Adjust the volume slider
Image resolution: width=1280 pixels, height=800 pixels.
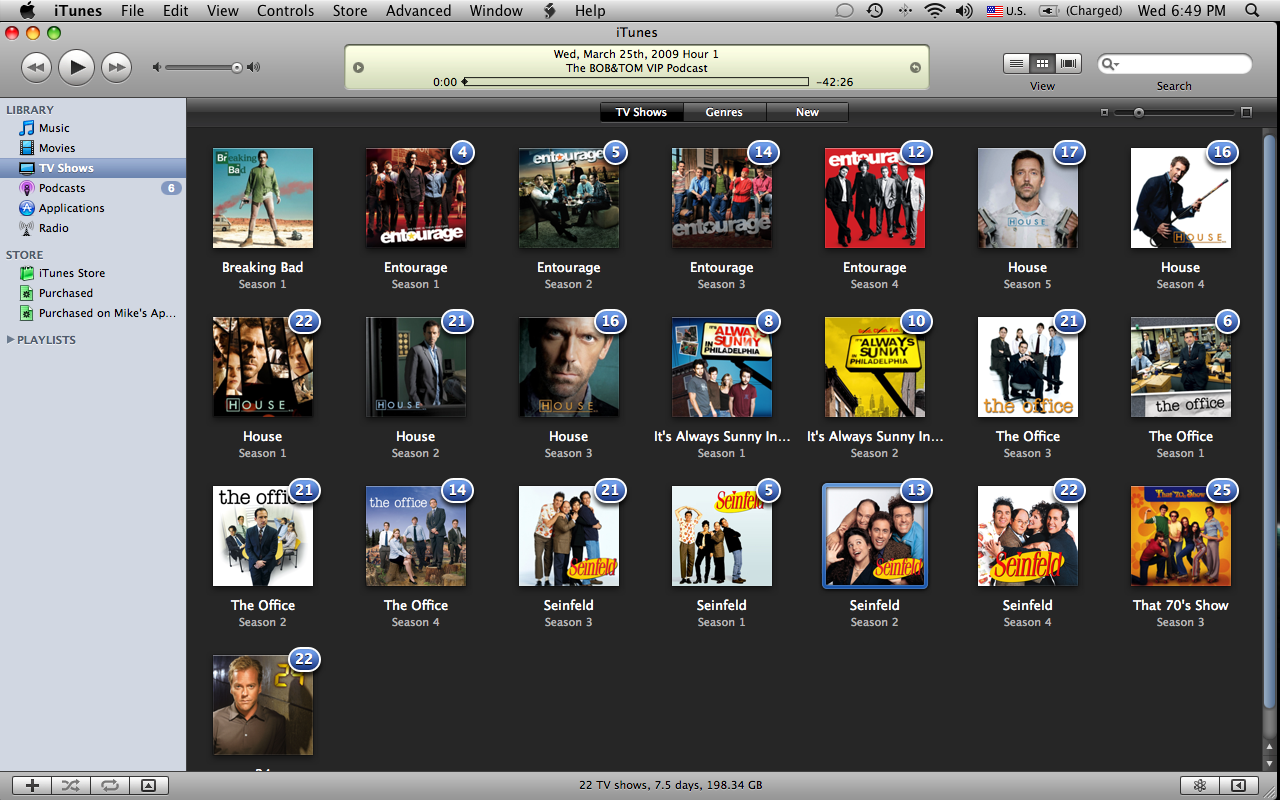click(203, 67)
